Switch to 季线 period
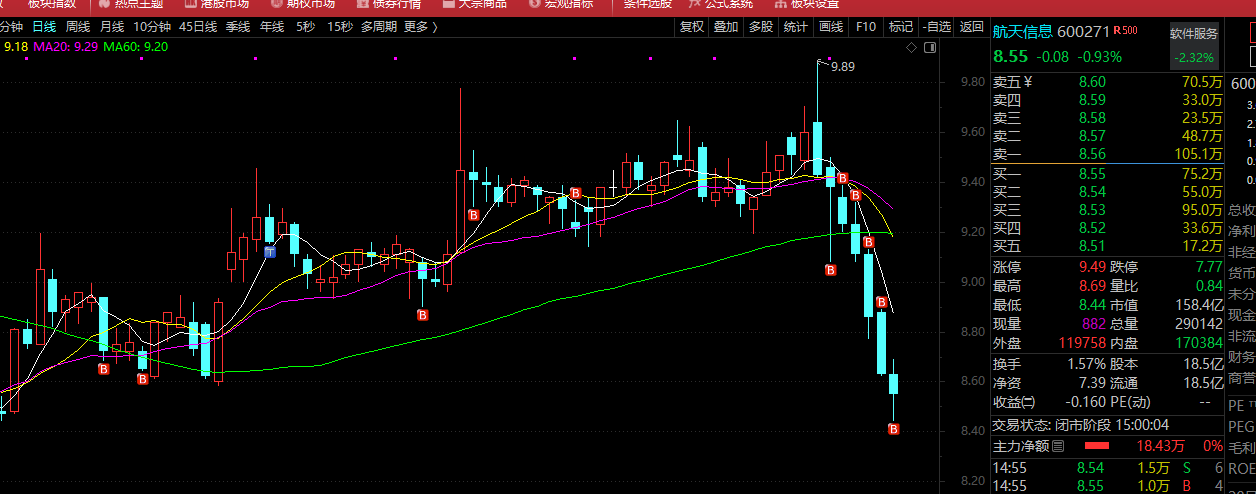1256x494 pixels. (238, 27)
